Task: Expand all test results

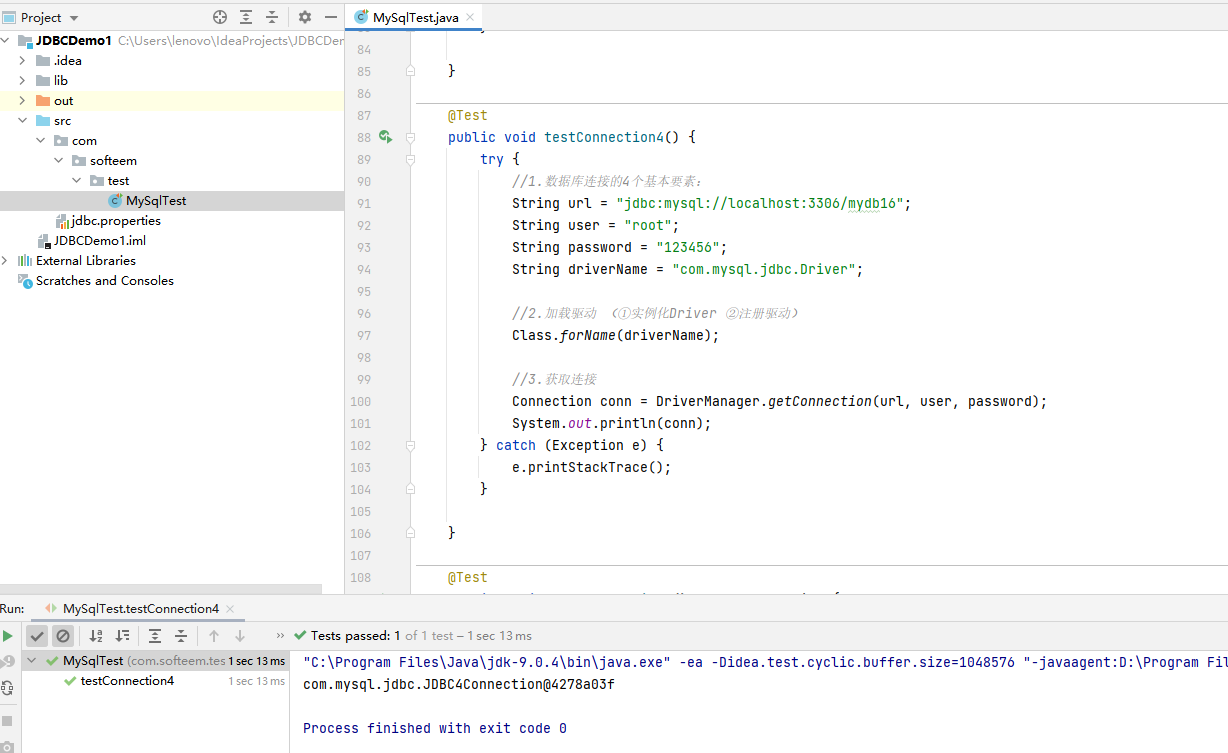Action: 155,636
